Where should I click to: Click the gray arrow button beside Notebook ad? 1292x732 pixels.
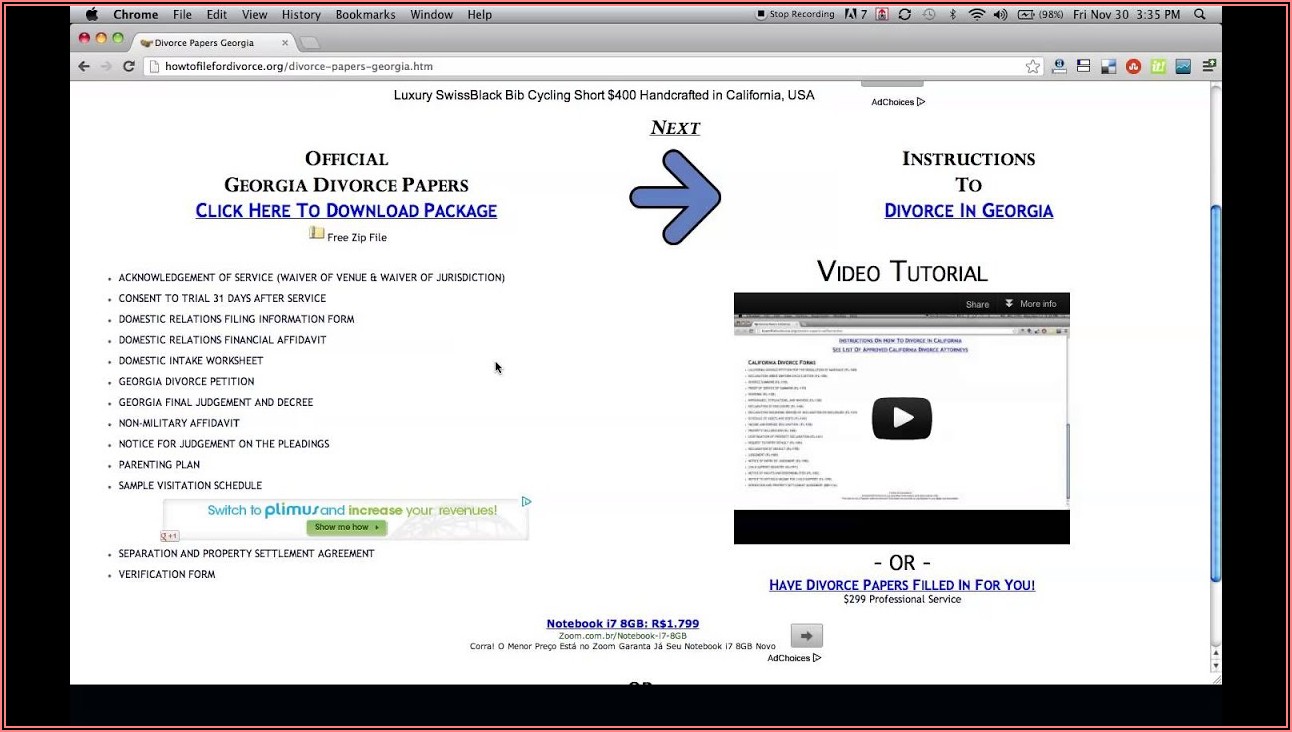(806, 636)
